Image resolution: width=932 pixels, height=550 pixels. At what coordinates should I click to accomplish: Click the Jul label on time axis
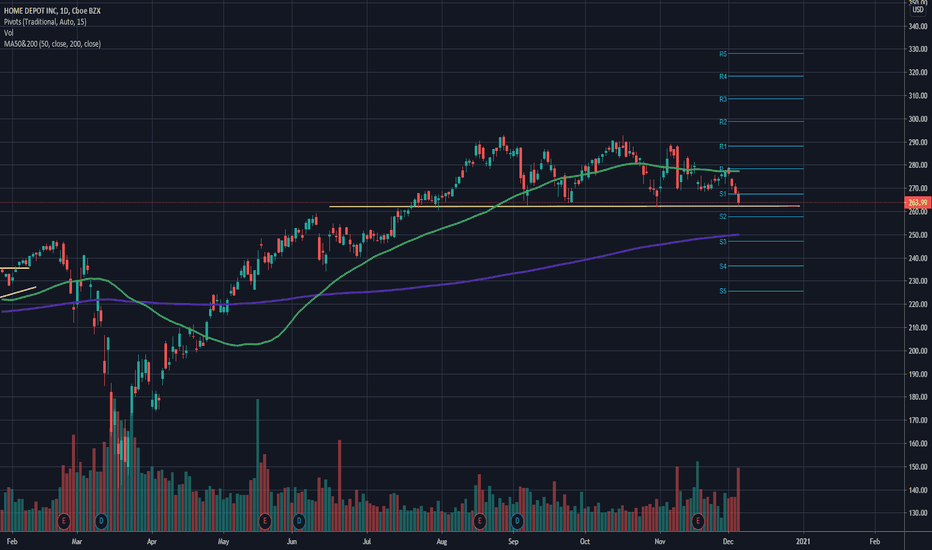coord(367,542)
